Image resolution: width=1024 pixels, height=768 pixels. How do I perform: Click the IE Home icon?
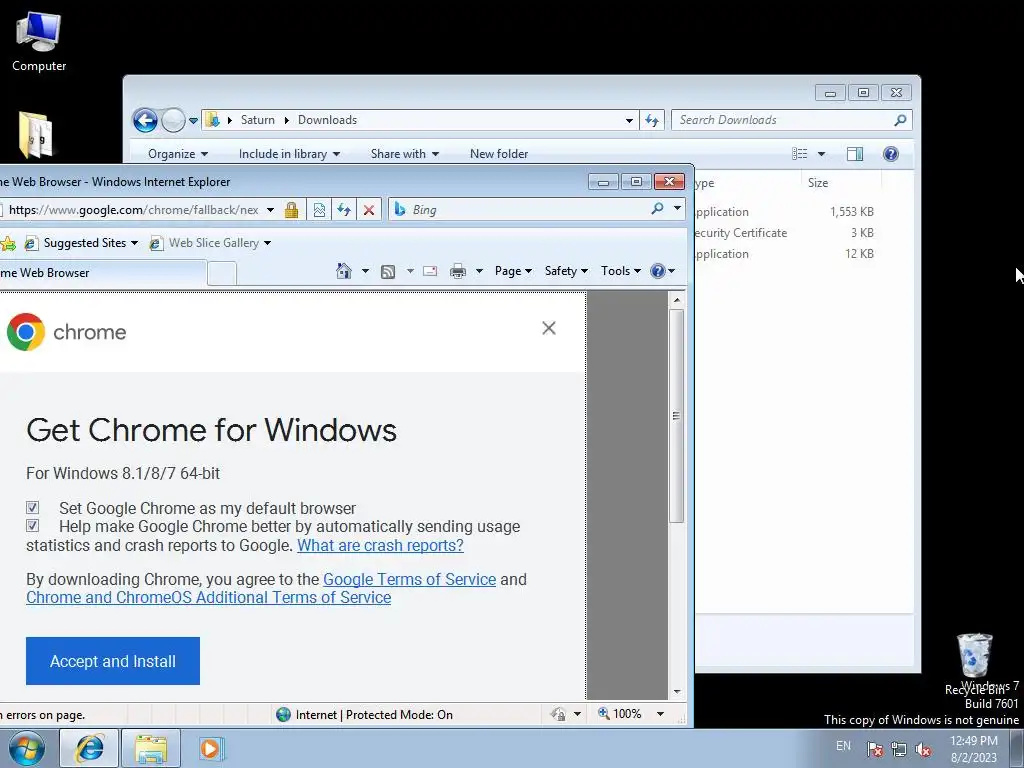344,271
